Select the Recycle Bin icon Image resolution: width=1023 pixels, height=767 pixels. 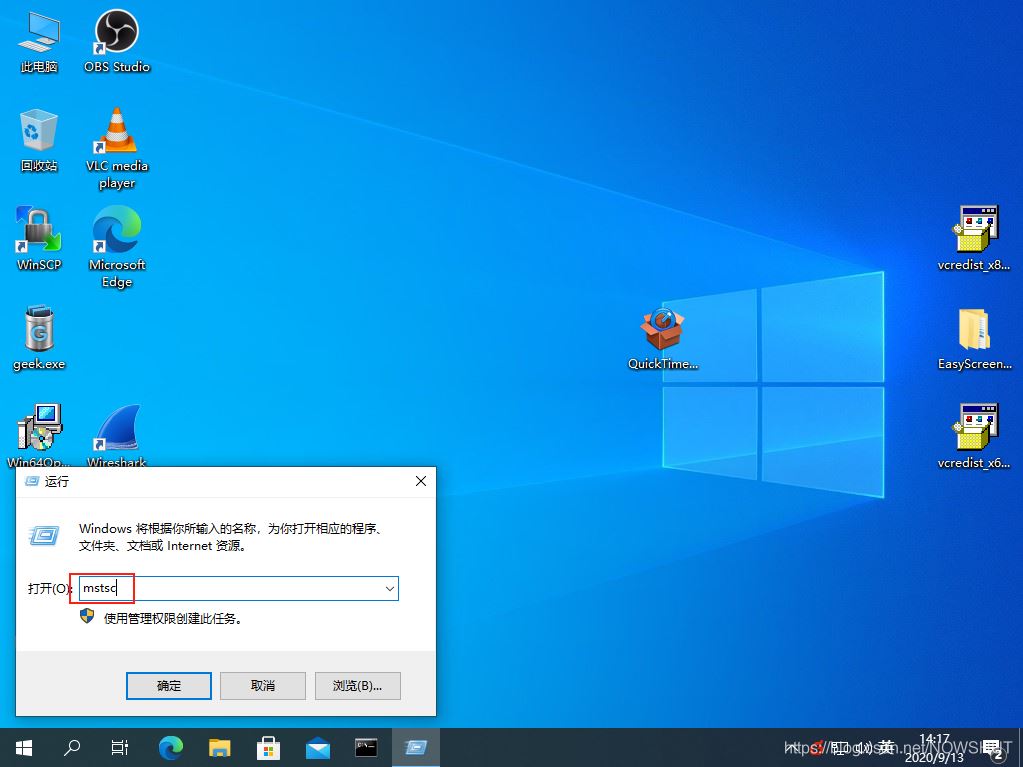click(x=39, y=132)
